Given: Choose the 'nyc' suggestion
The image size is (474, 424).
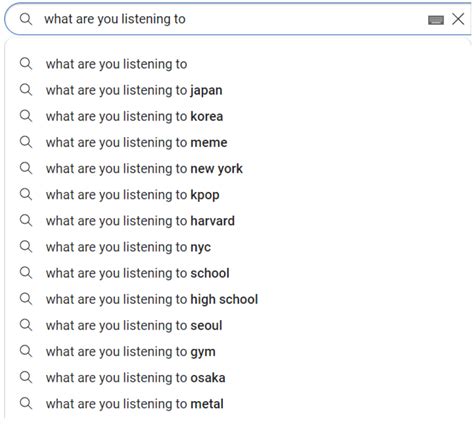Looking at the screenshot, I should [x=238, y=247].
